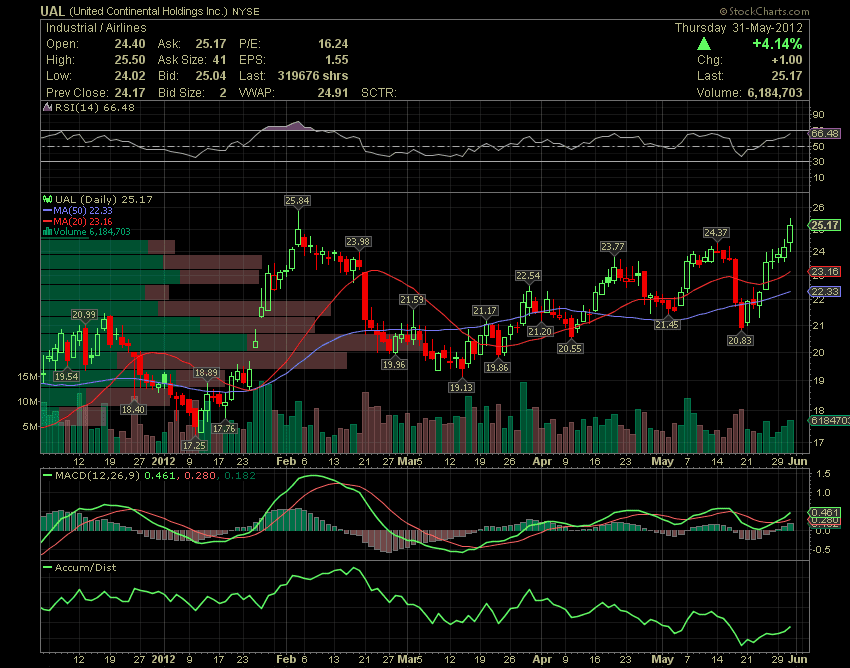850x668 pixels.
Task: Click the 18.40 price callout
Action: pyautogui.click(x=133, y=409)
